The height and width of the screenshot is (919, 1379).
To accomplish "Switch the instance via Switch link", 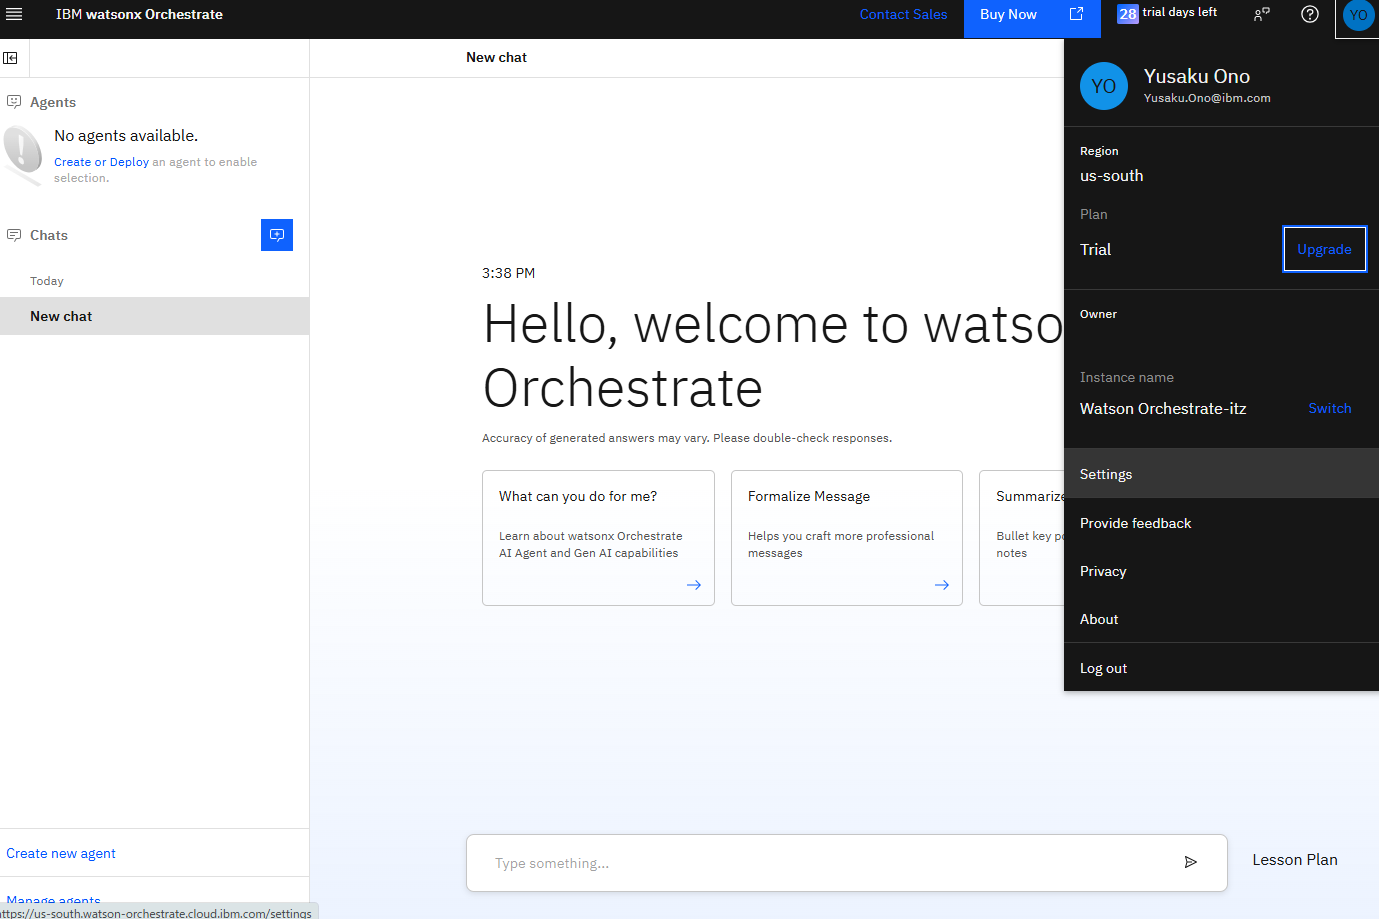I will point(1329,408).
